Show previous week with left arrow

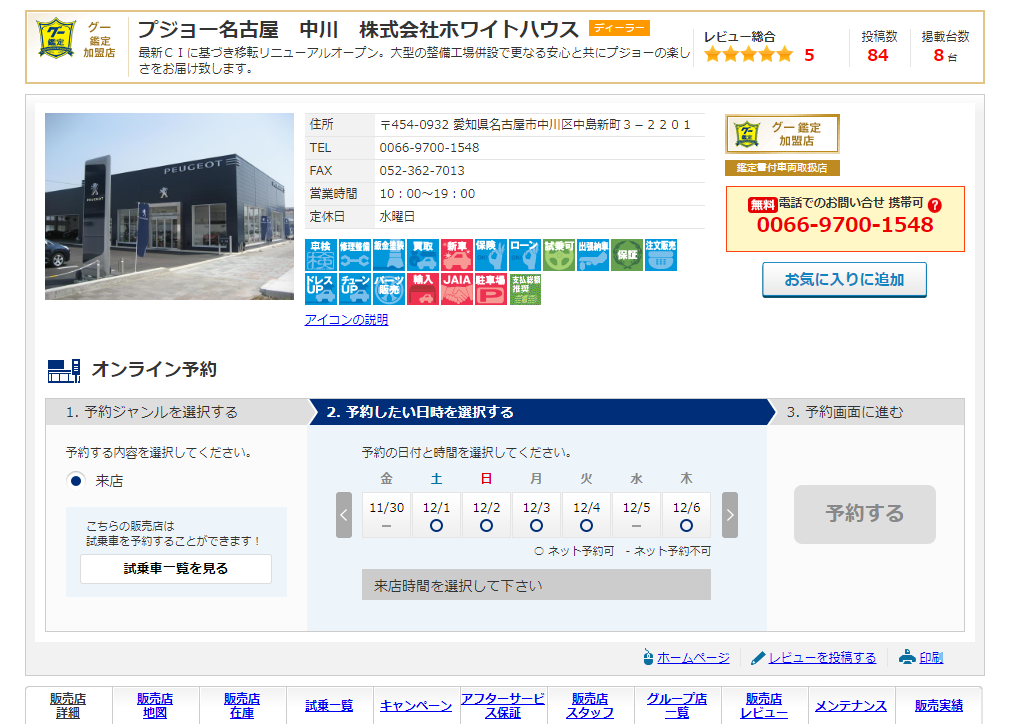point(344,515)
